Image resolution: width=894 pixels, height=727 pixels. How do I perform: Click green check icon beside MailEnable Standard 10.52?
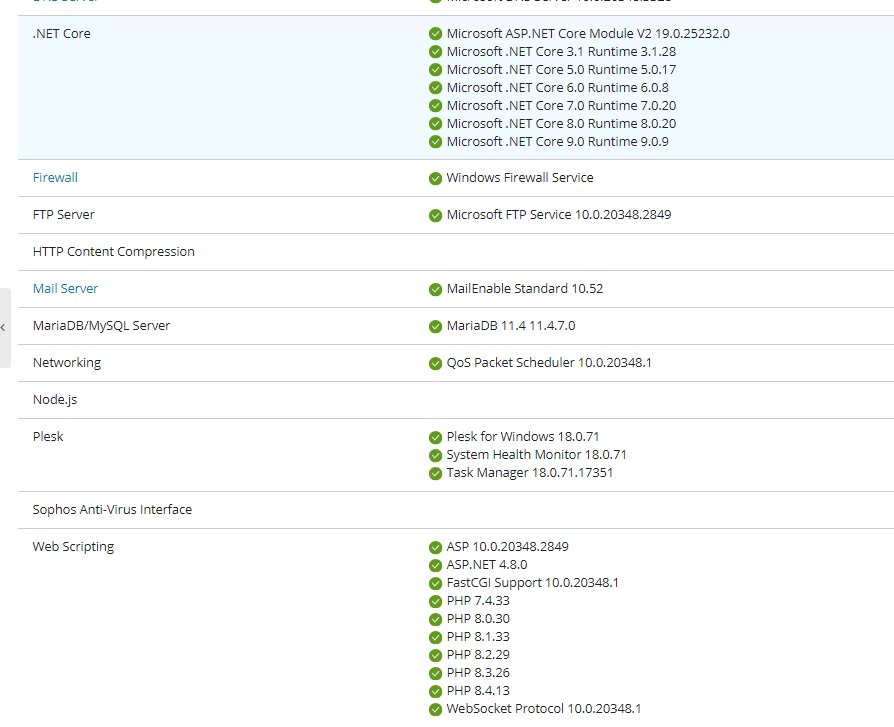click(x=435, y=289)
